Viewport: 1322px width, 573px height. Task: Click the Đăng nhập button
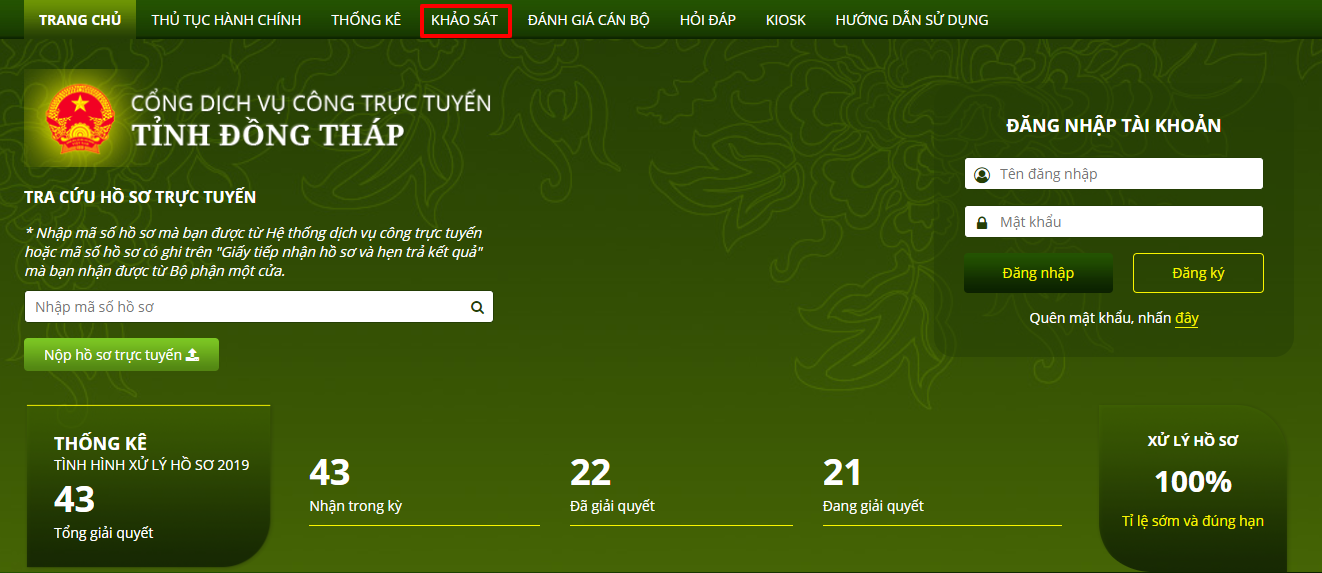(x=1038, y=273)
